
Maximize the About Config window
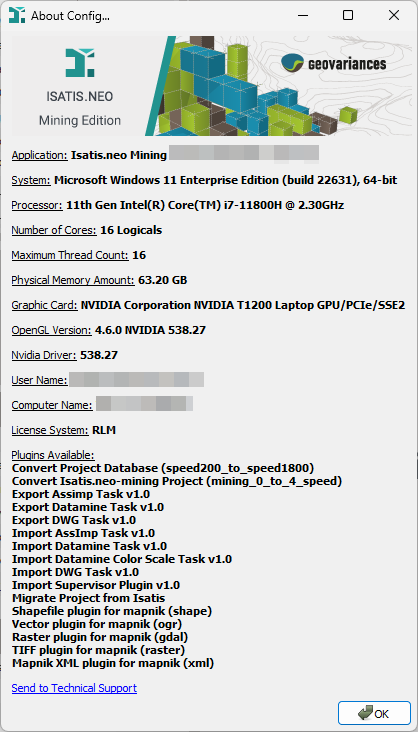click(348, 15)
